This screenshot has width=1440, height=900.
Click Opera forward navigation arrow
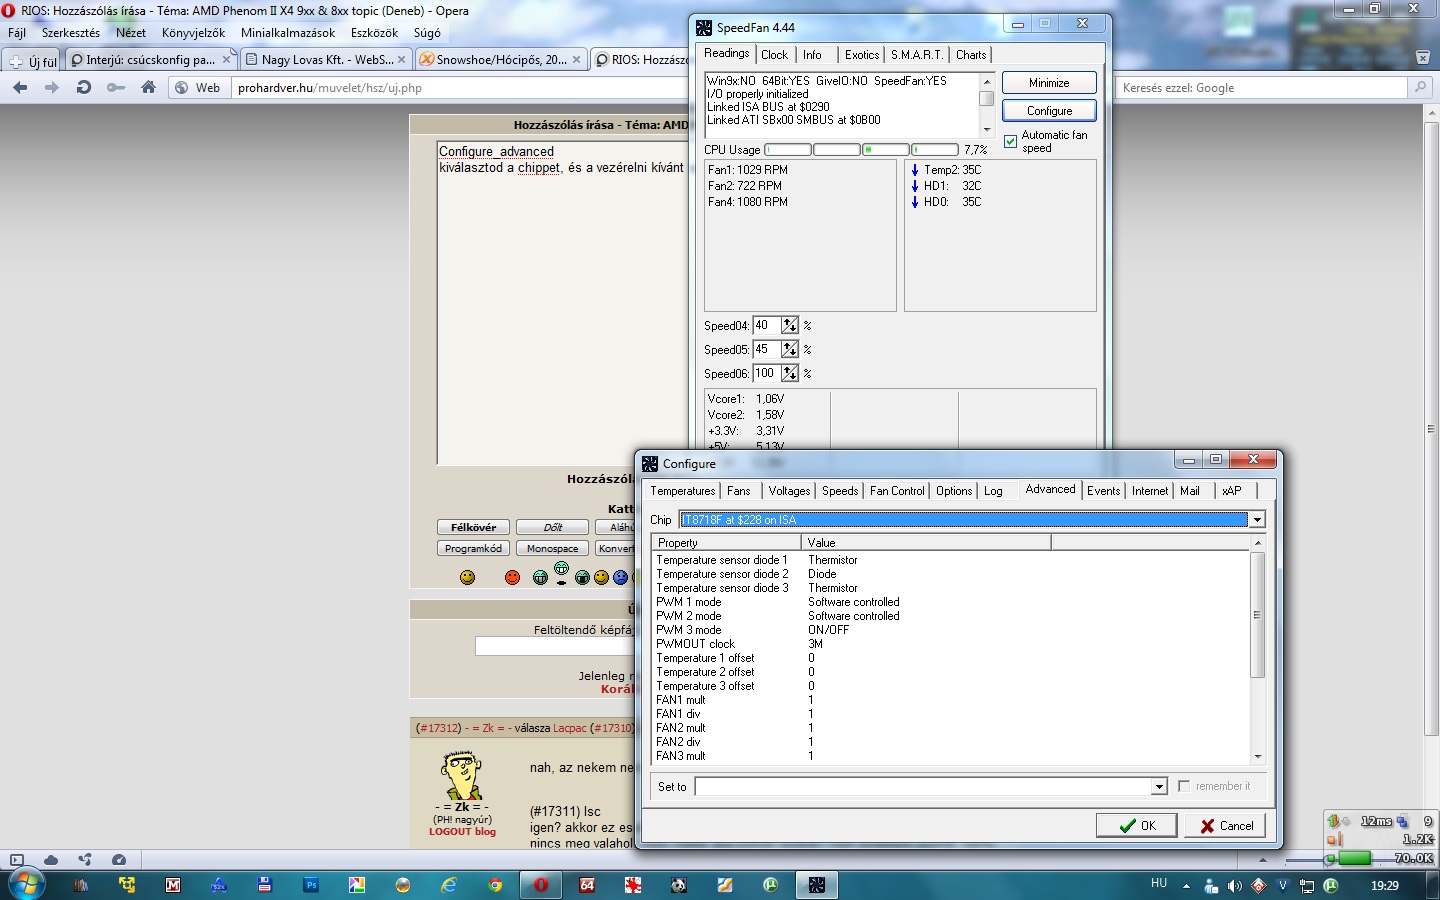[52, 88]
